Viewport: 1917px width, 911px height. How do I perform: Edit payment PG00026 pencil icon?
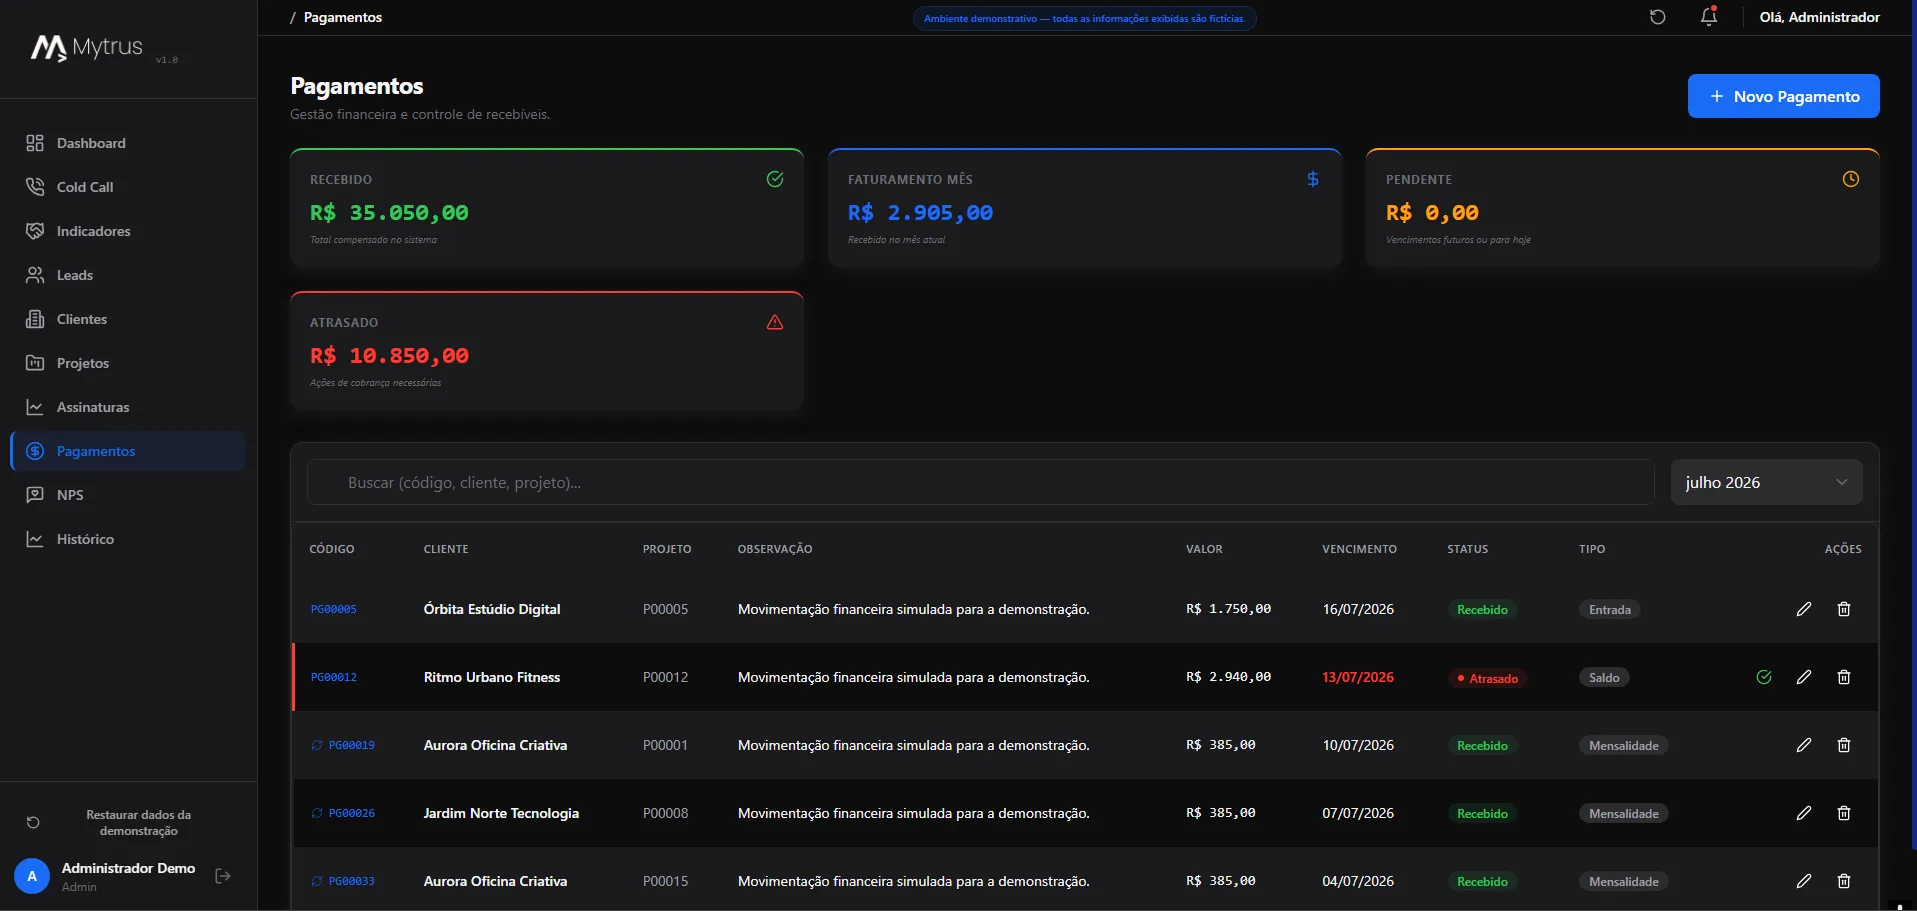coord(1804,813)
